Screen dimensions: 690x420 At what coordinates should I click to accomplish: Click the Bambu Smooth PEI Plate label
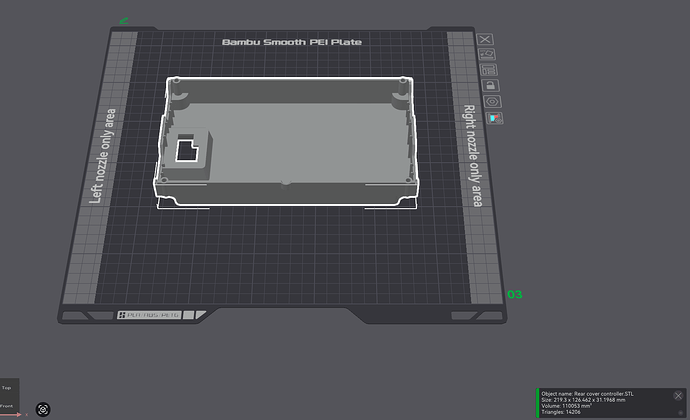(292, 42)
